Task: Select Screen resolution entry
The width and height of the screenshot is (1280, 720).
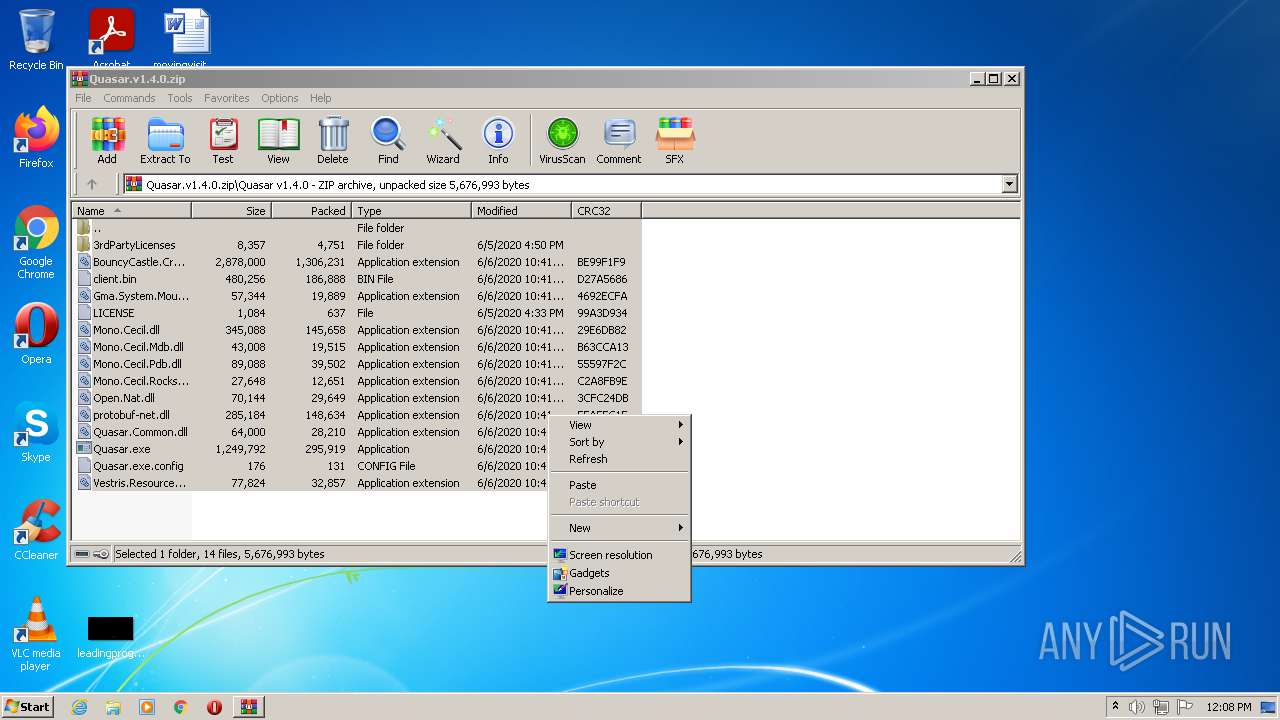Action: [620, 555]
